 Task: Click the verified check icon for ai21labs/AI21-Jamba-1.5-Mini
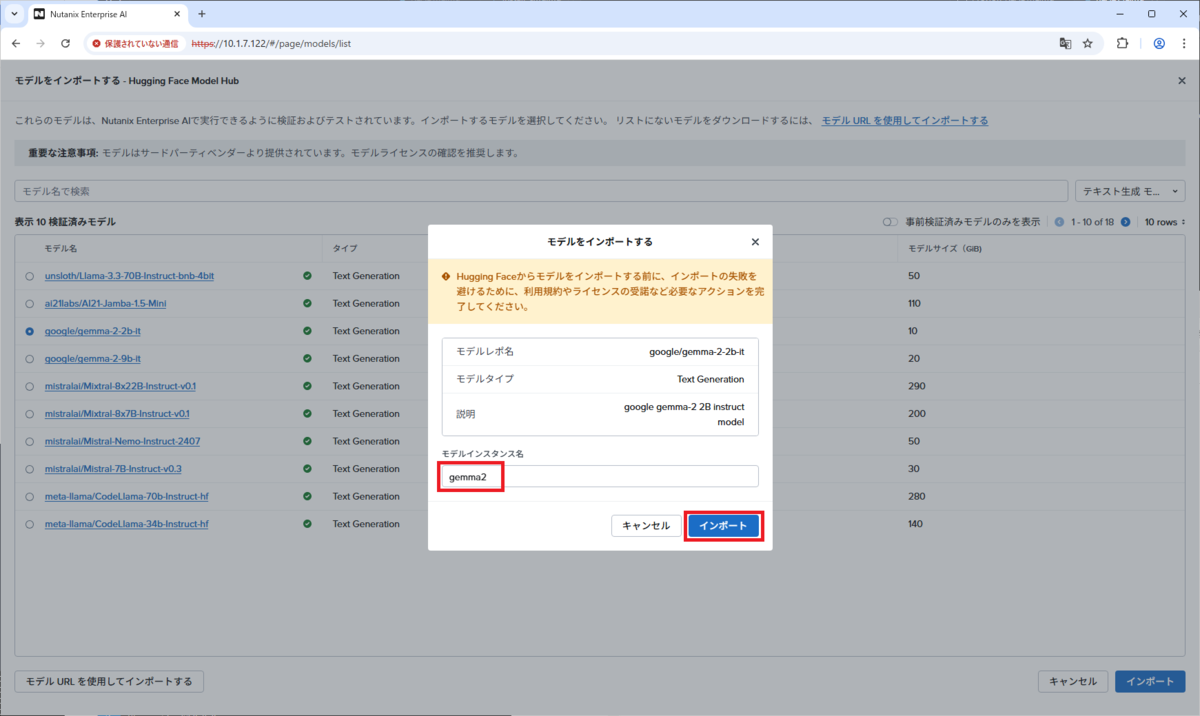[307, 303]
